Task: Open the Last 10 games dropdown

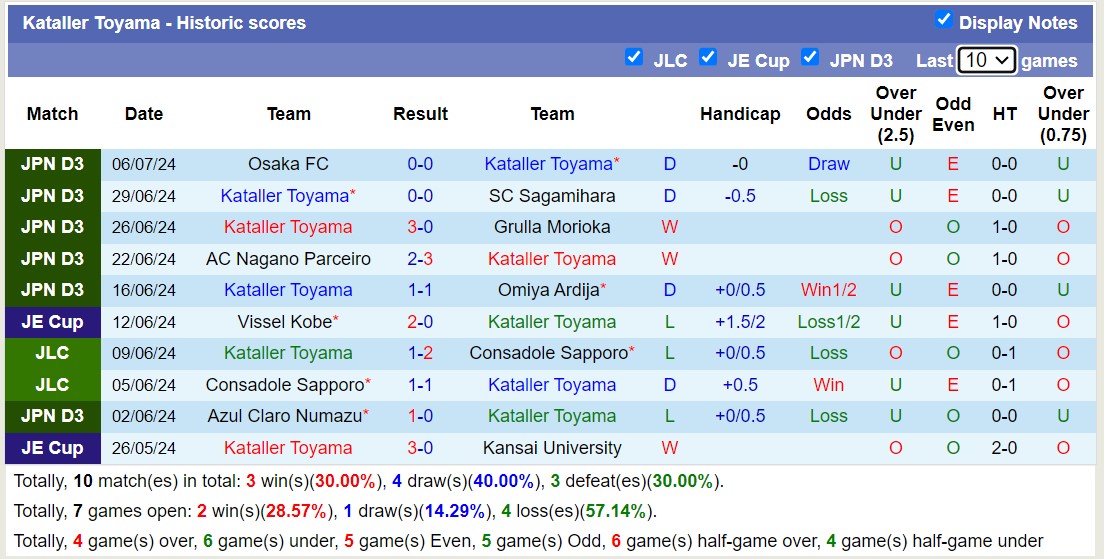Action: pyautogui.click(x=986, y=60)
